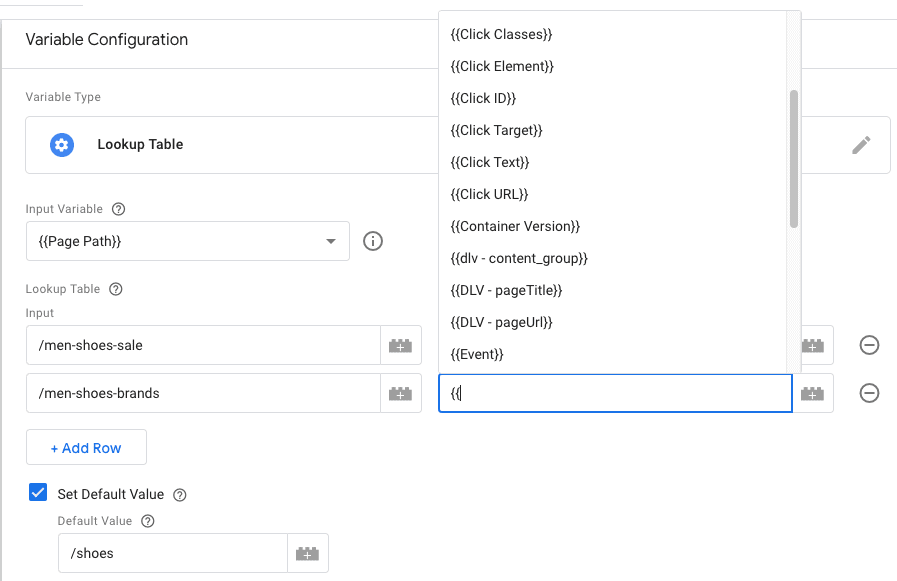Select {{Click URL}} suggestion entry
This screenshot has width=897, height=581.
pyautogui.click(x=487, y=193)
